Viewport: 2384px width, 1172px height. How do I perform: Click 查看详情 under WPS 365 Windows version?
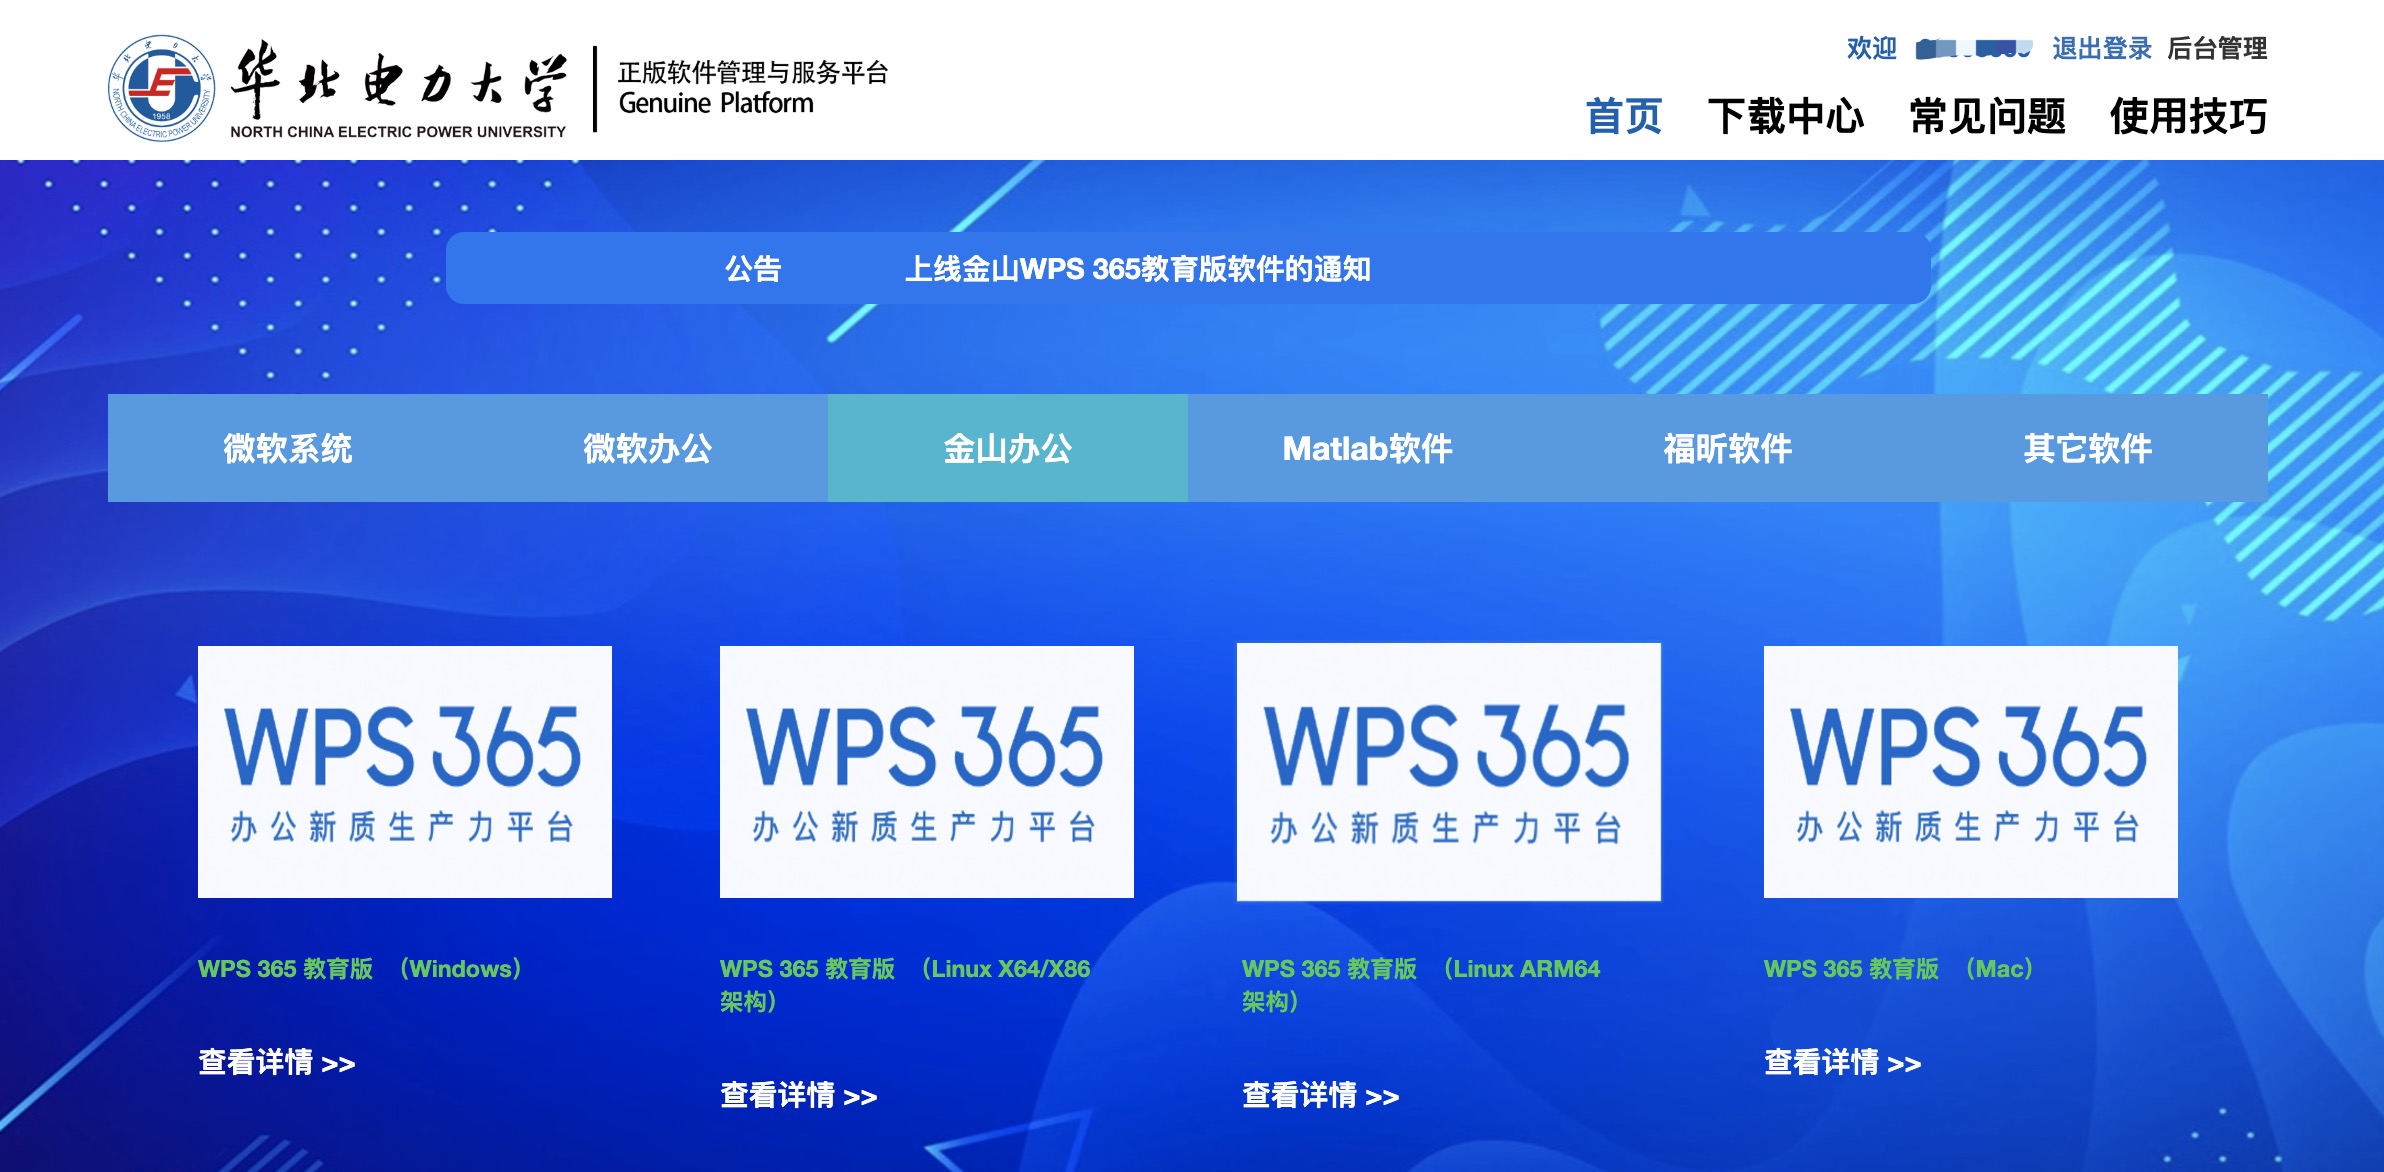276,1063
